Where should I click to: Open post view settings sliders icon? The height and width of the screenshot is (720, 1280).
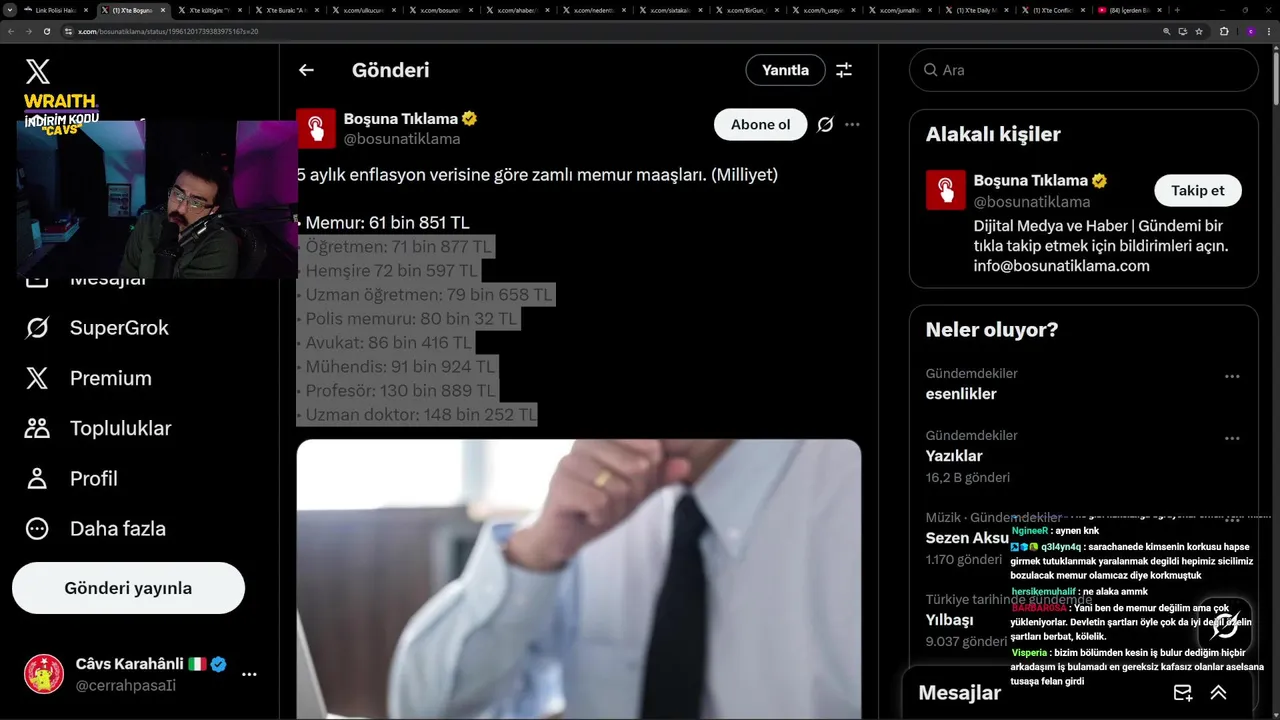844,70
